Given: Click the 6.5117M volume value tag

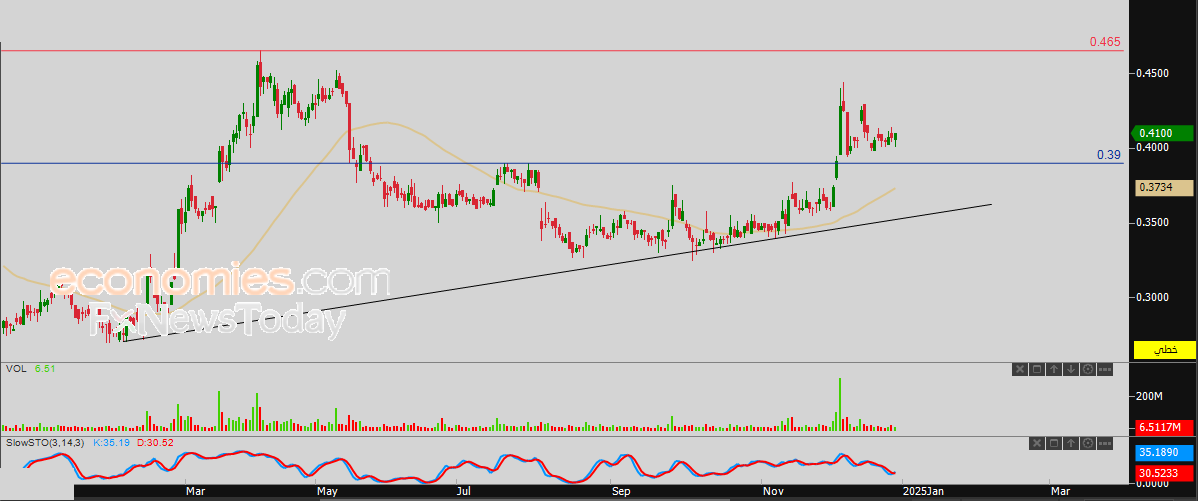Looking at the screenshot, I should 1164,427.
